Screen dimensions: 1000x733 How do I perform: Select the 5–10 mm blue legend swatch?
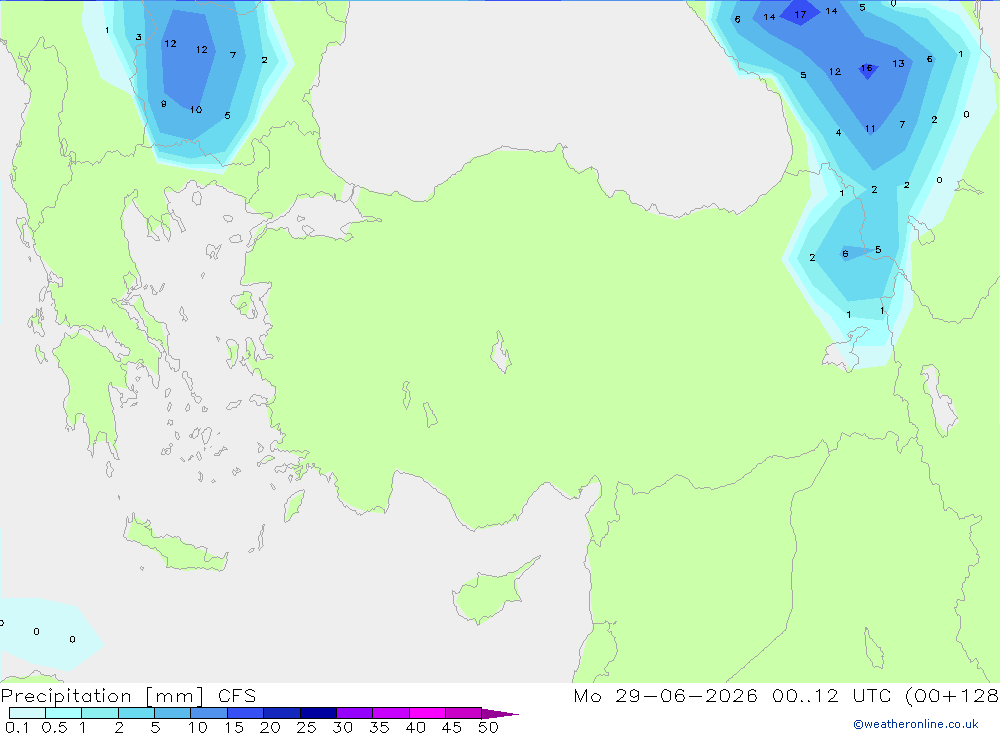172,713
